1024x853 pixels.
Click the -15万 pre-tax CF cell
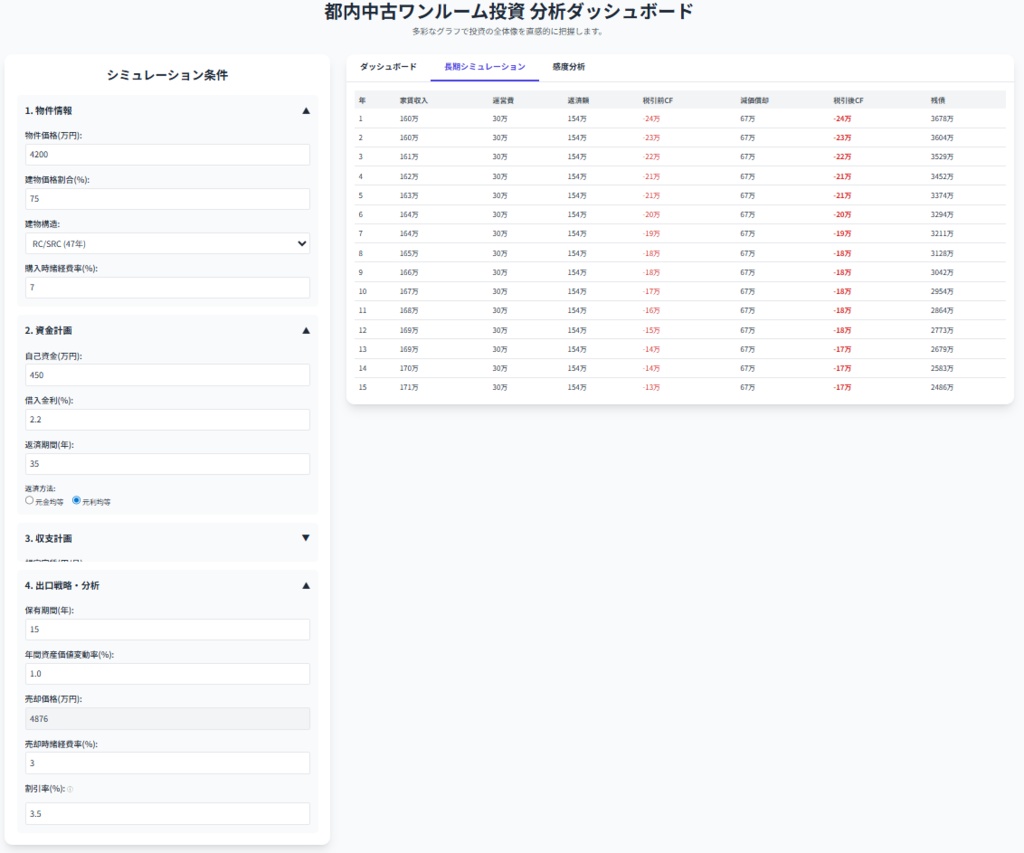651,330
